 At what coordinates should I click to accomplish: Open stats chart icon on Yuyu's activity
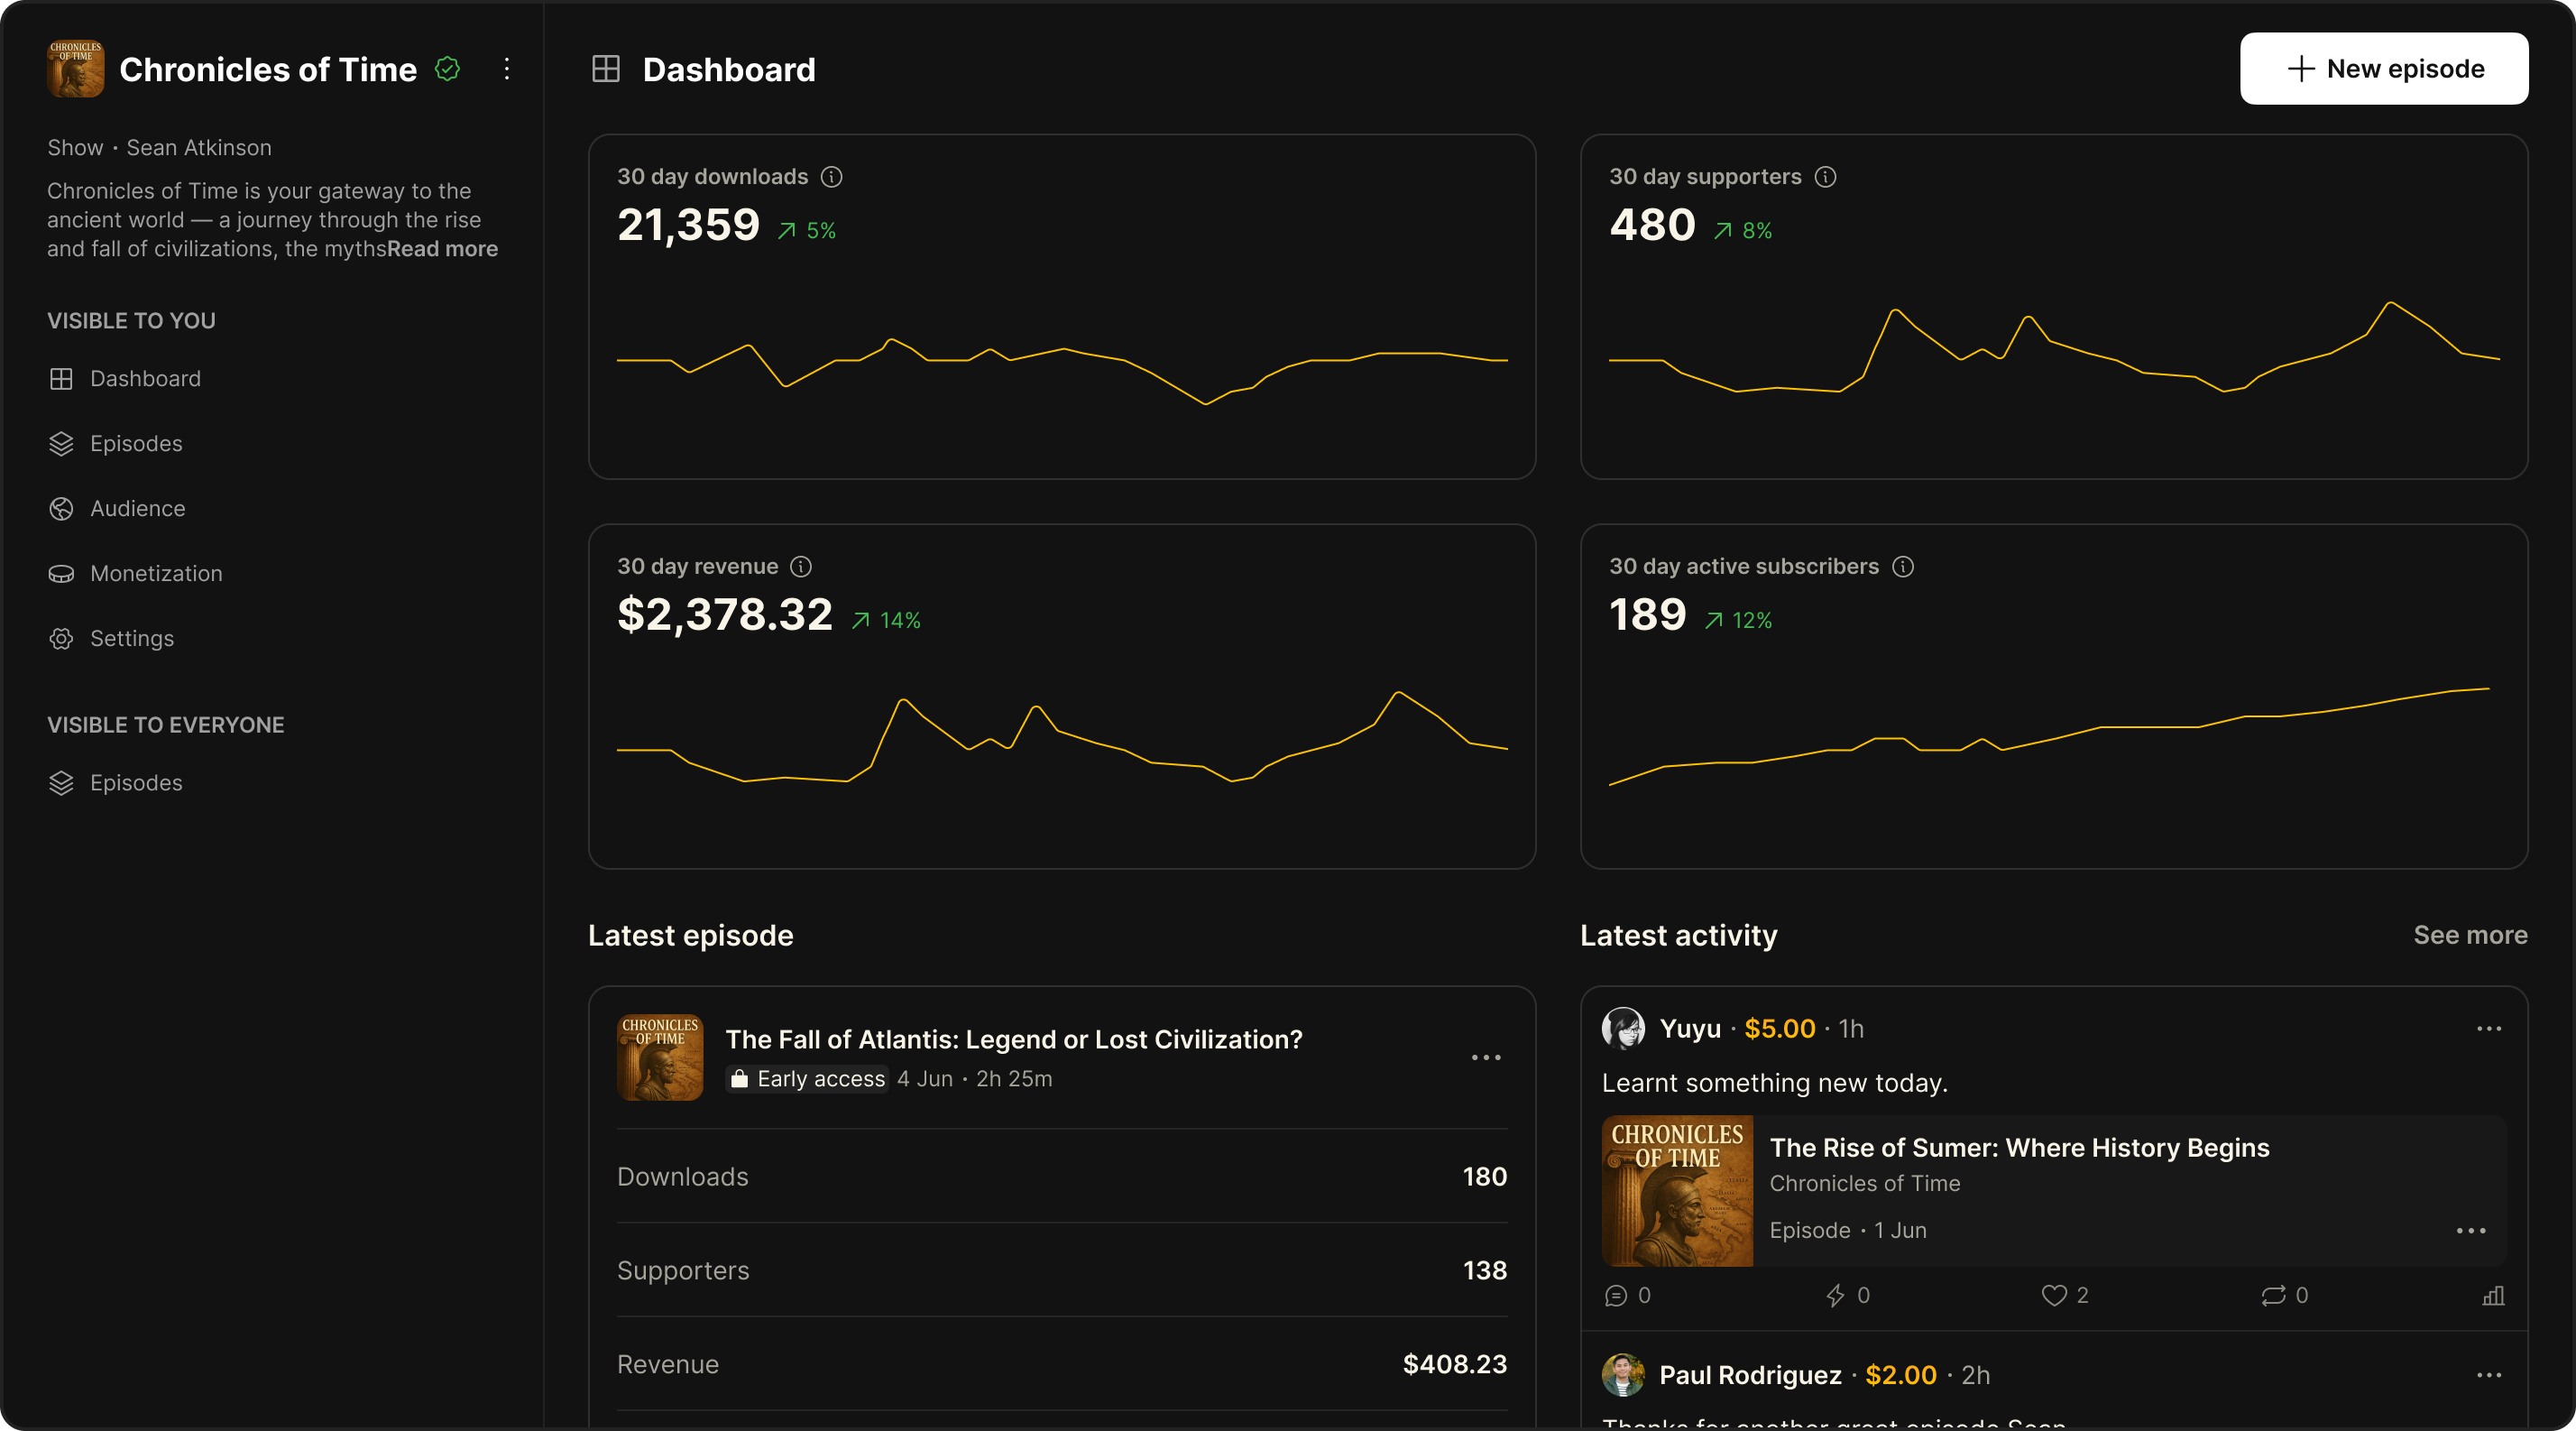(2493, 1296)
